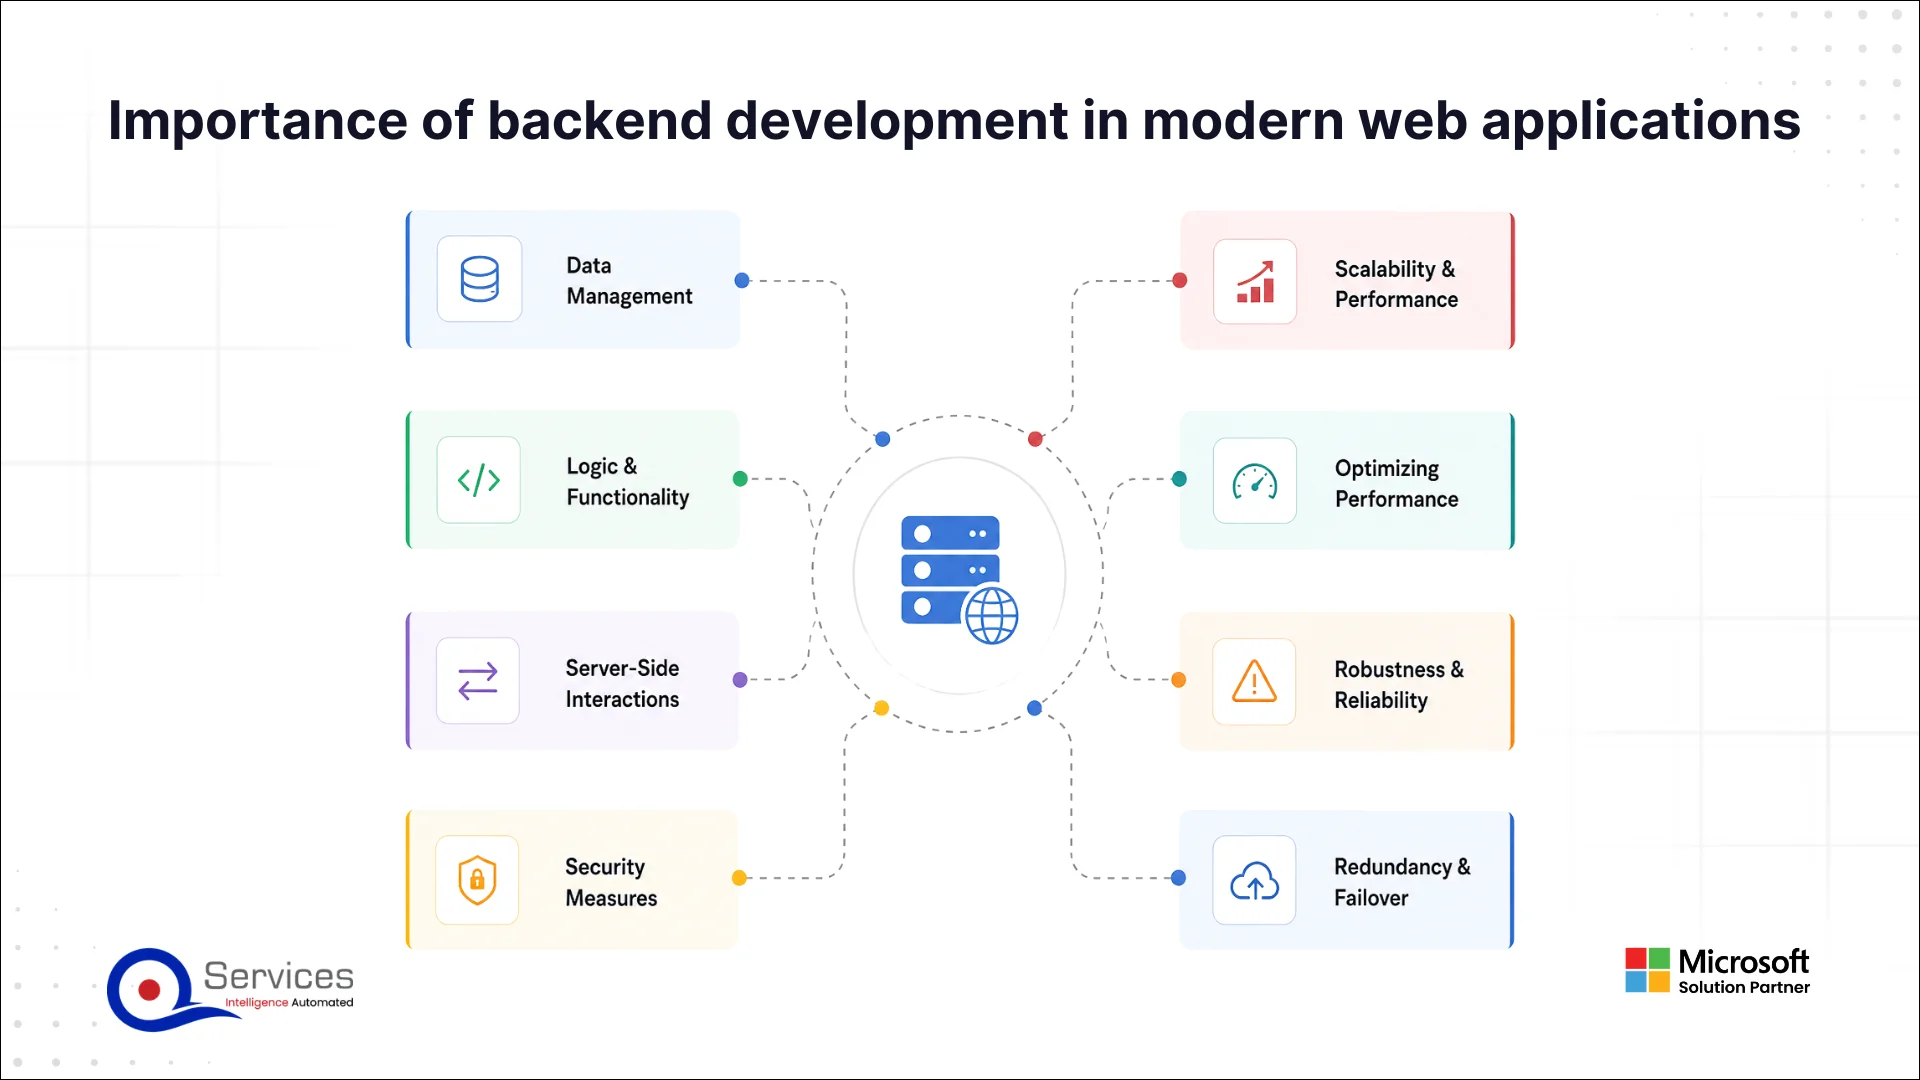Select the 'Scalability & Performance' label
Screen dimensions: 1920x1080
click(1396, 284)
